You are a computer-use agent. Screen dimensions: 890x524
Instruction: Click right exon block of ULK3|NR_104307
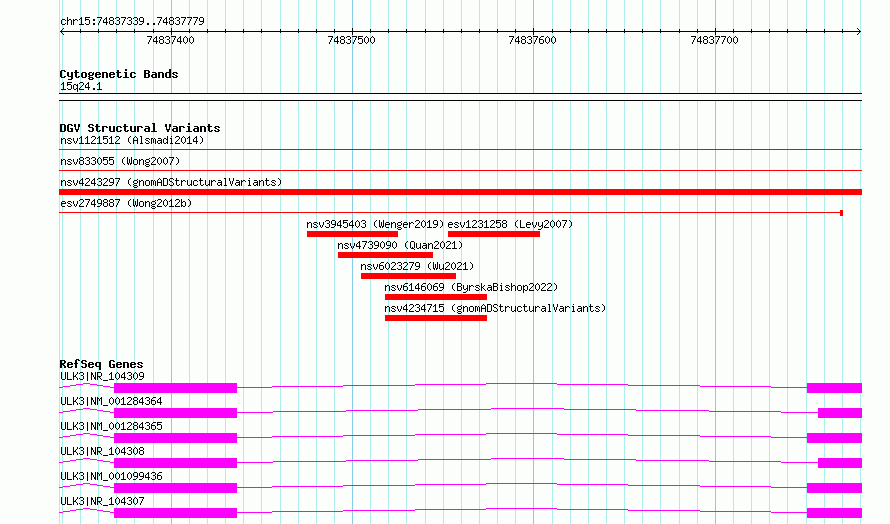coord(834,513)
